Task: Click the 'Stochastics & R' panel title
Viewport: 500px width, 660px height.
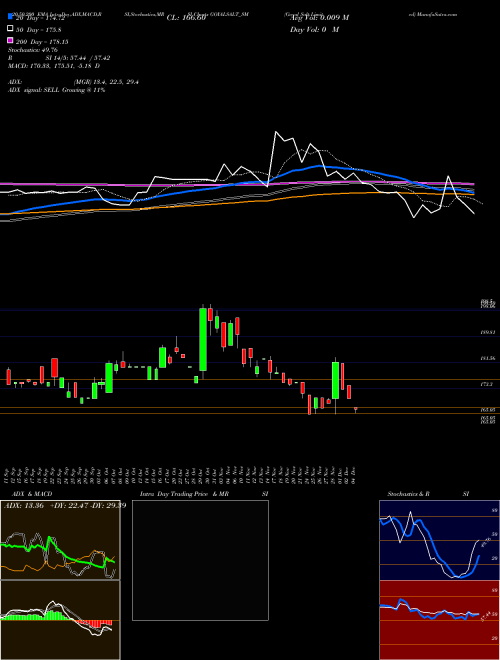Action: (x=408, y=494)
